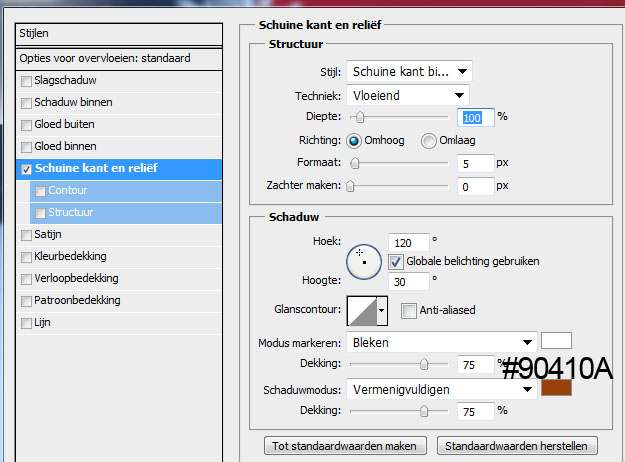
Task: Click the Hoek angle field showing 120
Action: click(409, 243)
